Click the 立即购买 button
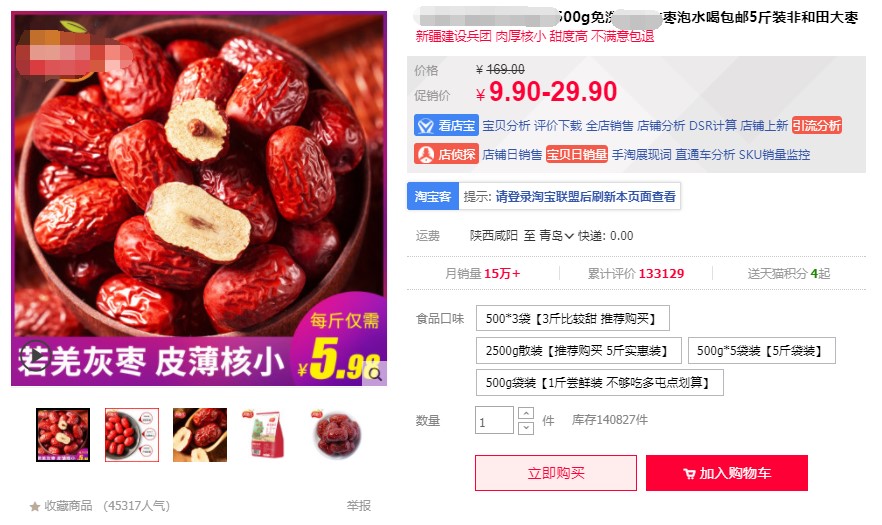Viewport: 882px width, 525px height. point(556,473)
